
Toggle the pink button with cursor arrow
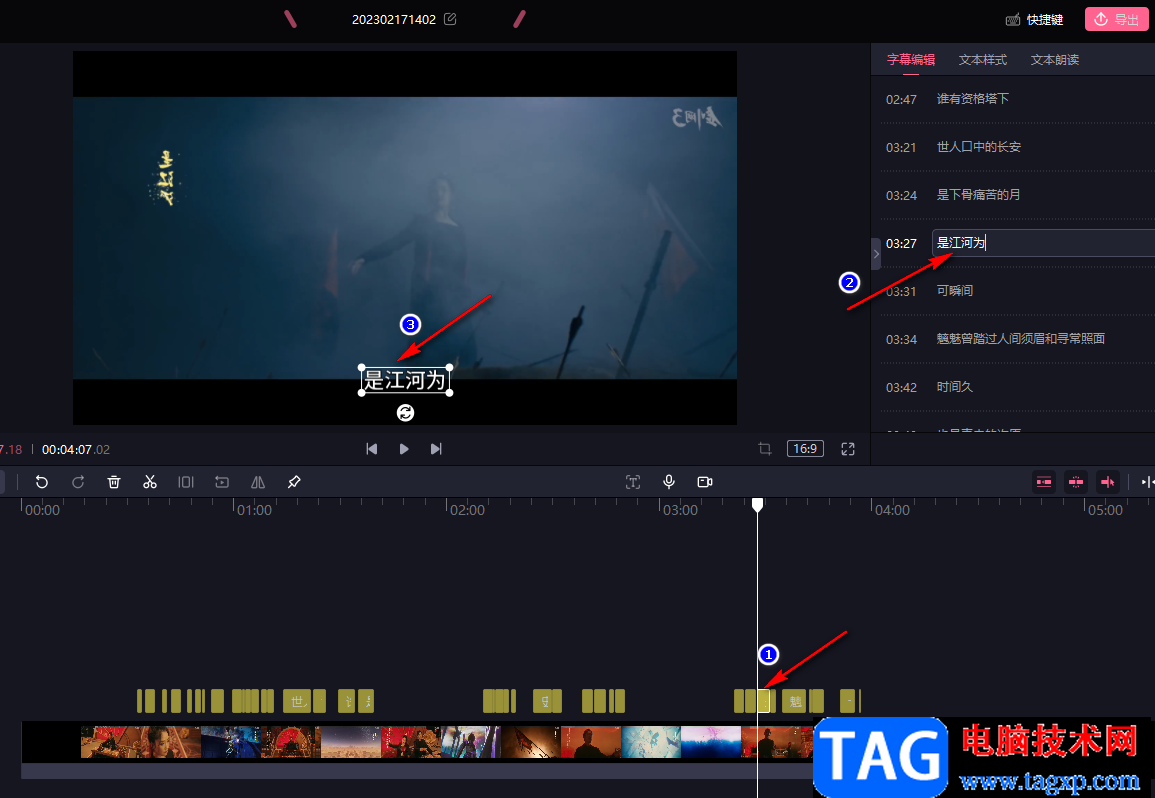point(1108,482)
